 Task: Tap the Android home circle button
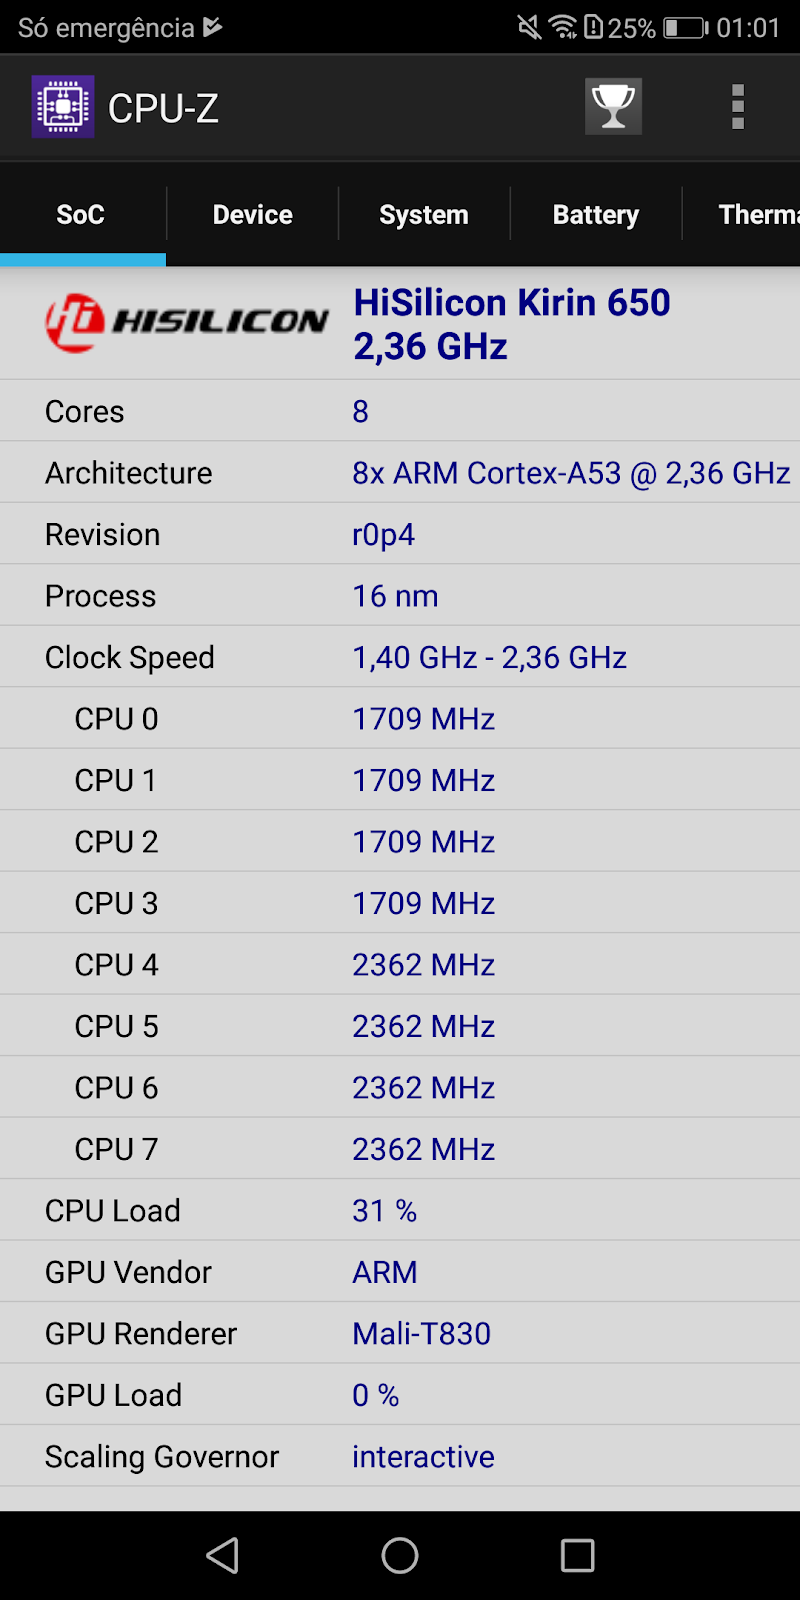pyautogui.click(x=400, y=1555)
